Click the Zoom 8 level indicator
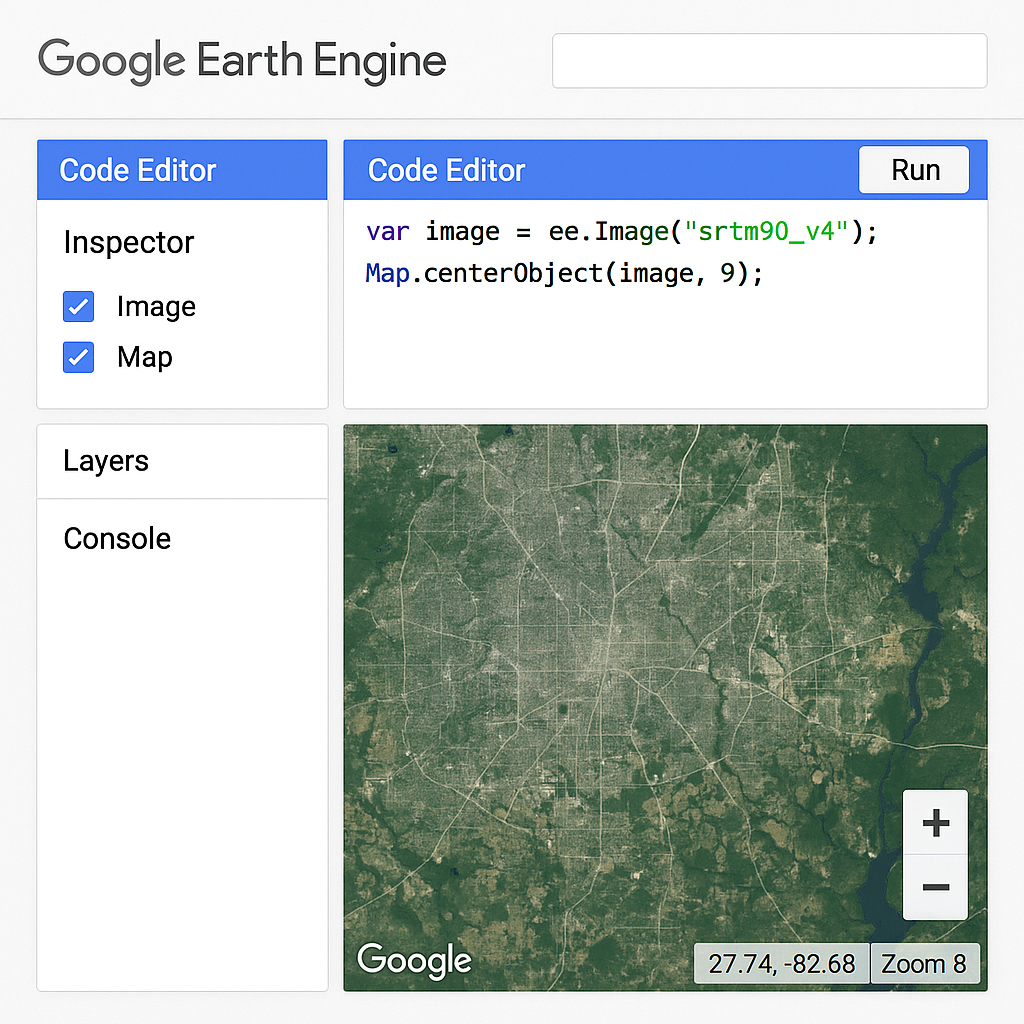 point(924,964)
